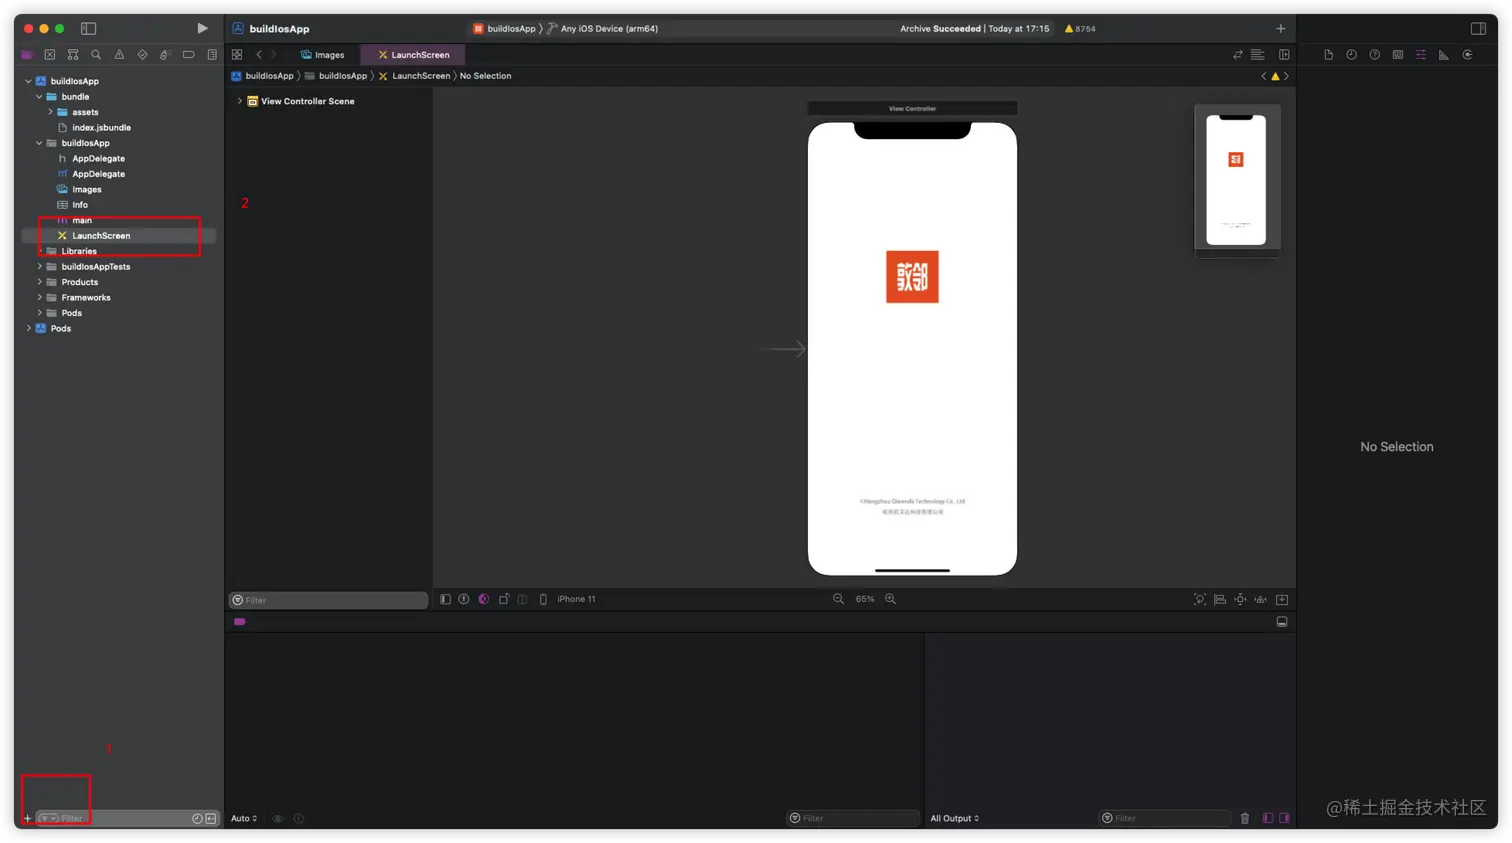Screen dimensions: 1512x843
Task: Open the Auto variables scope dropdown
Action: click(244, 819)
